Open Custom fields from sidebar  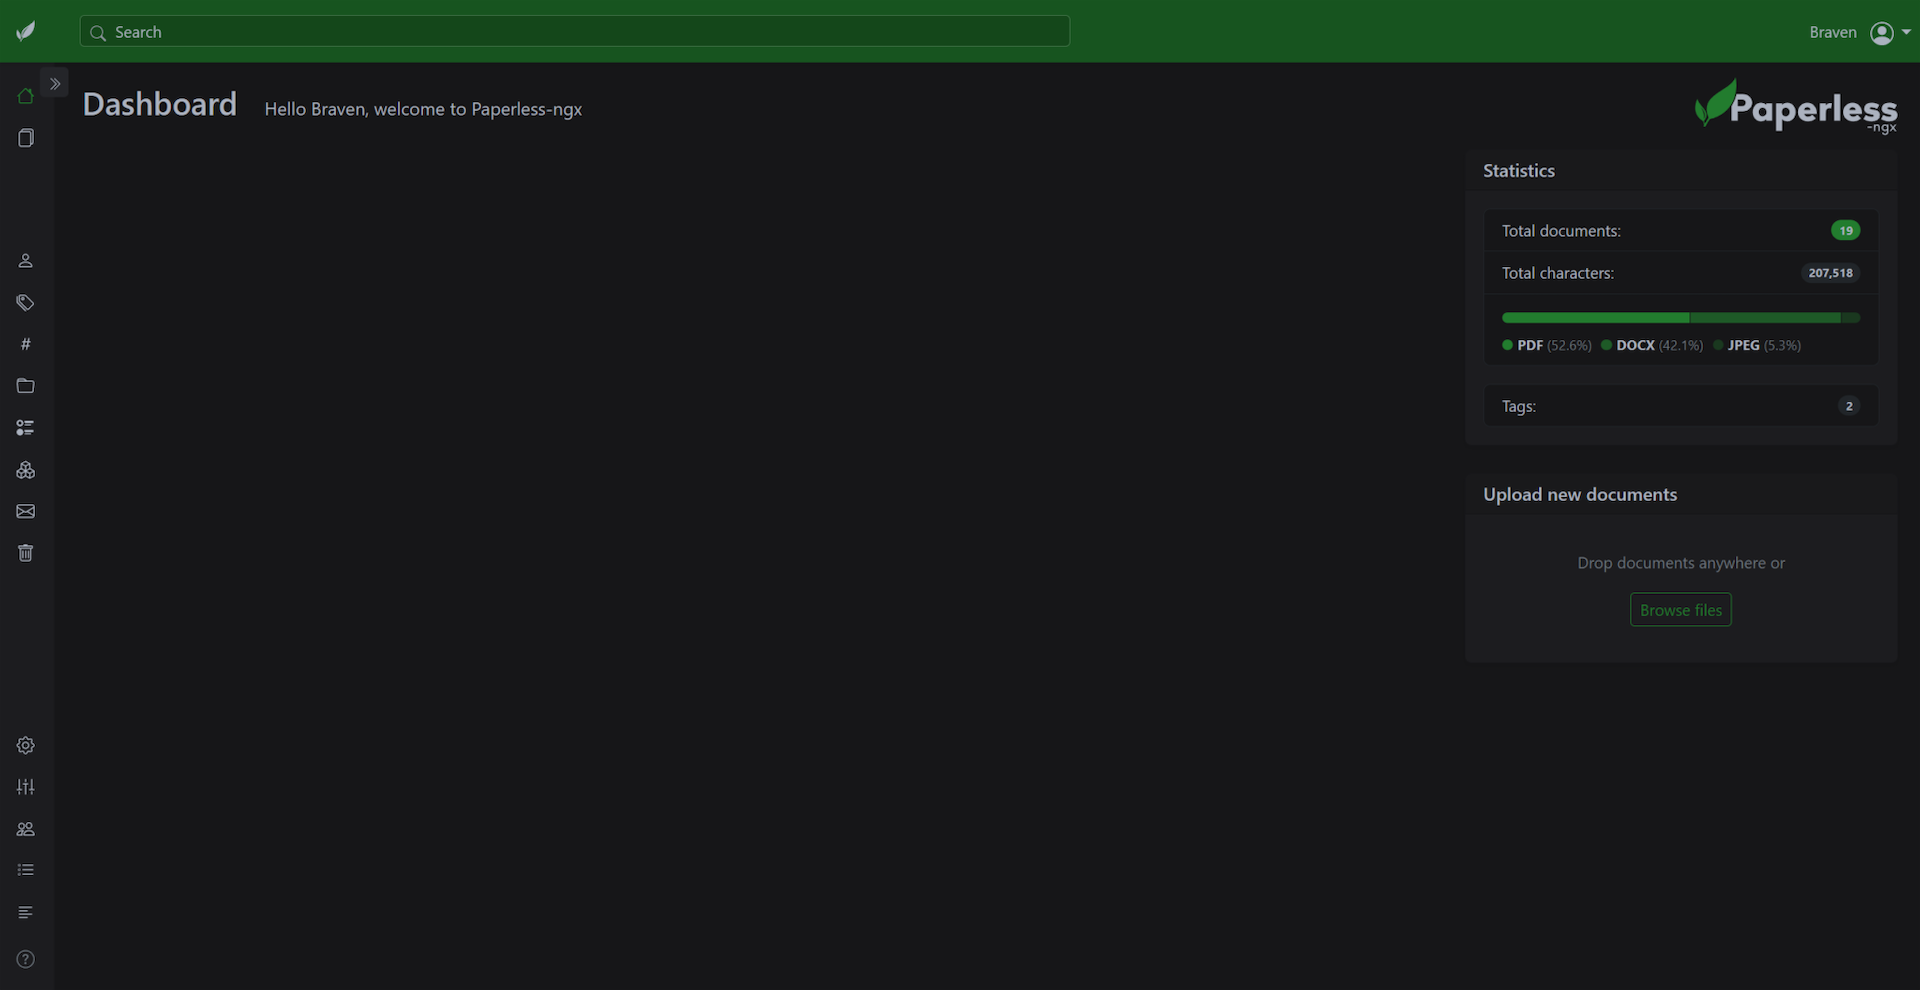click(26, 428)
